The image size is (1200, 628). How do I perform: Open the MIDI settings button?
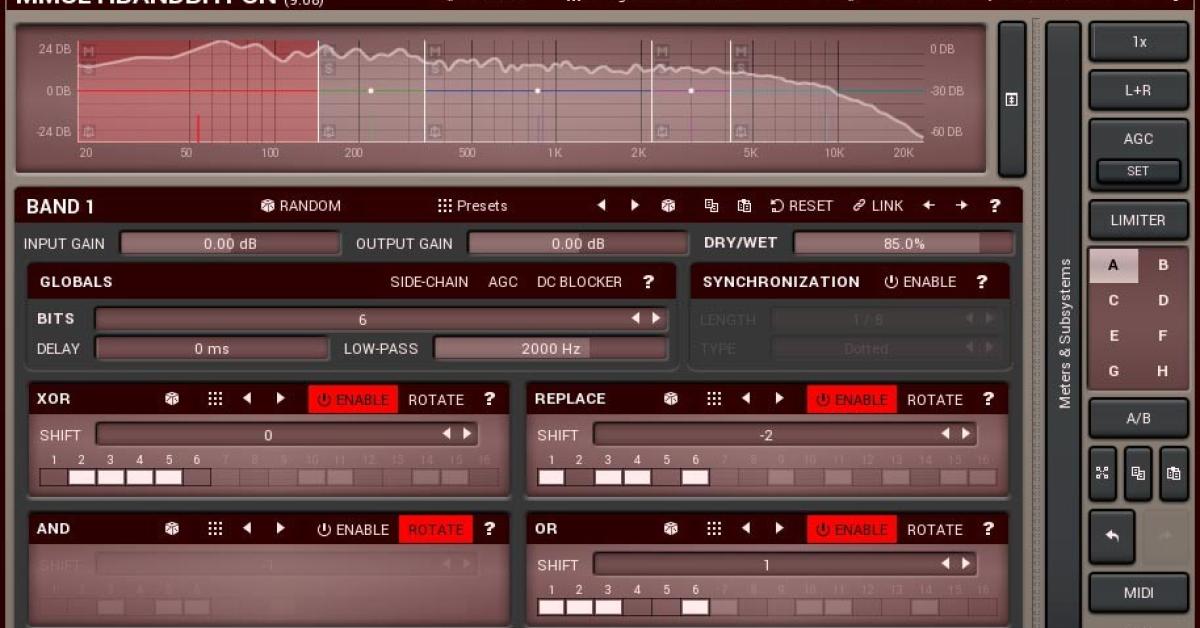click(x=1138, y=592)
